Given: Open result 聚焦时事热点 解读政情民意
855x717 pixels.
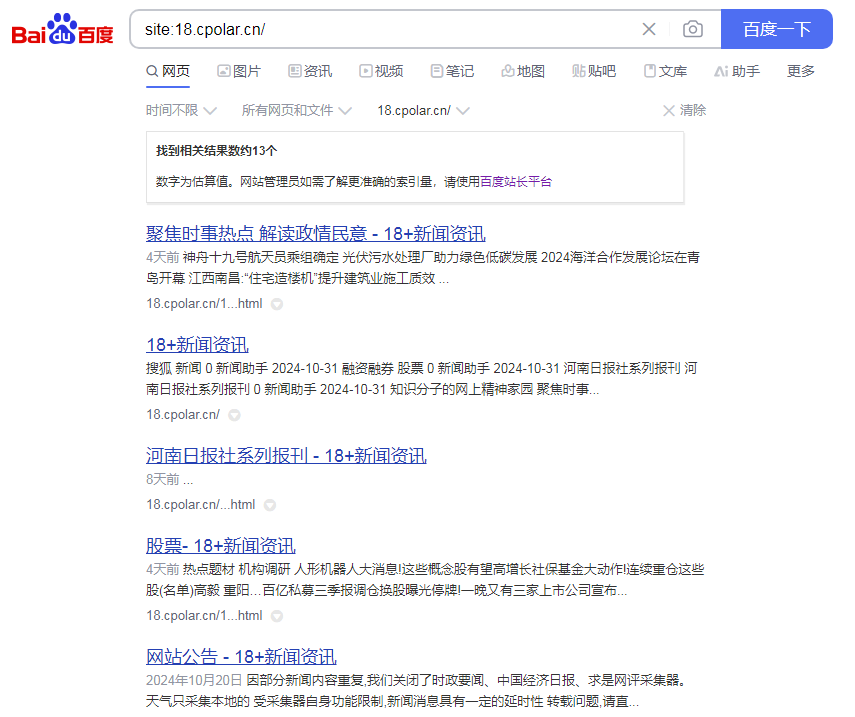Looking at the screenshot, I should [x=316, y=234].
